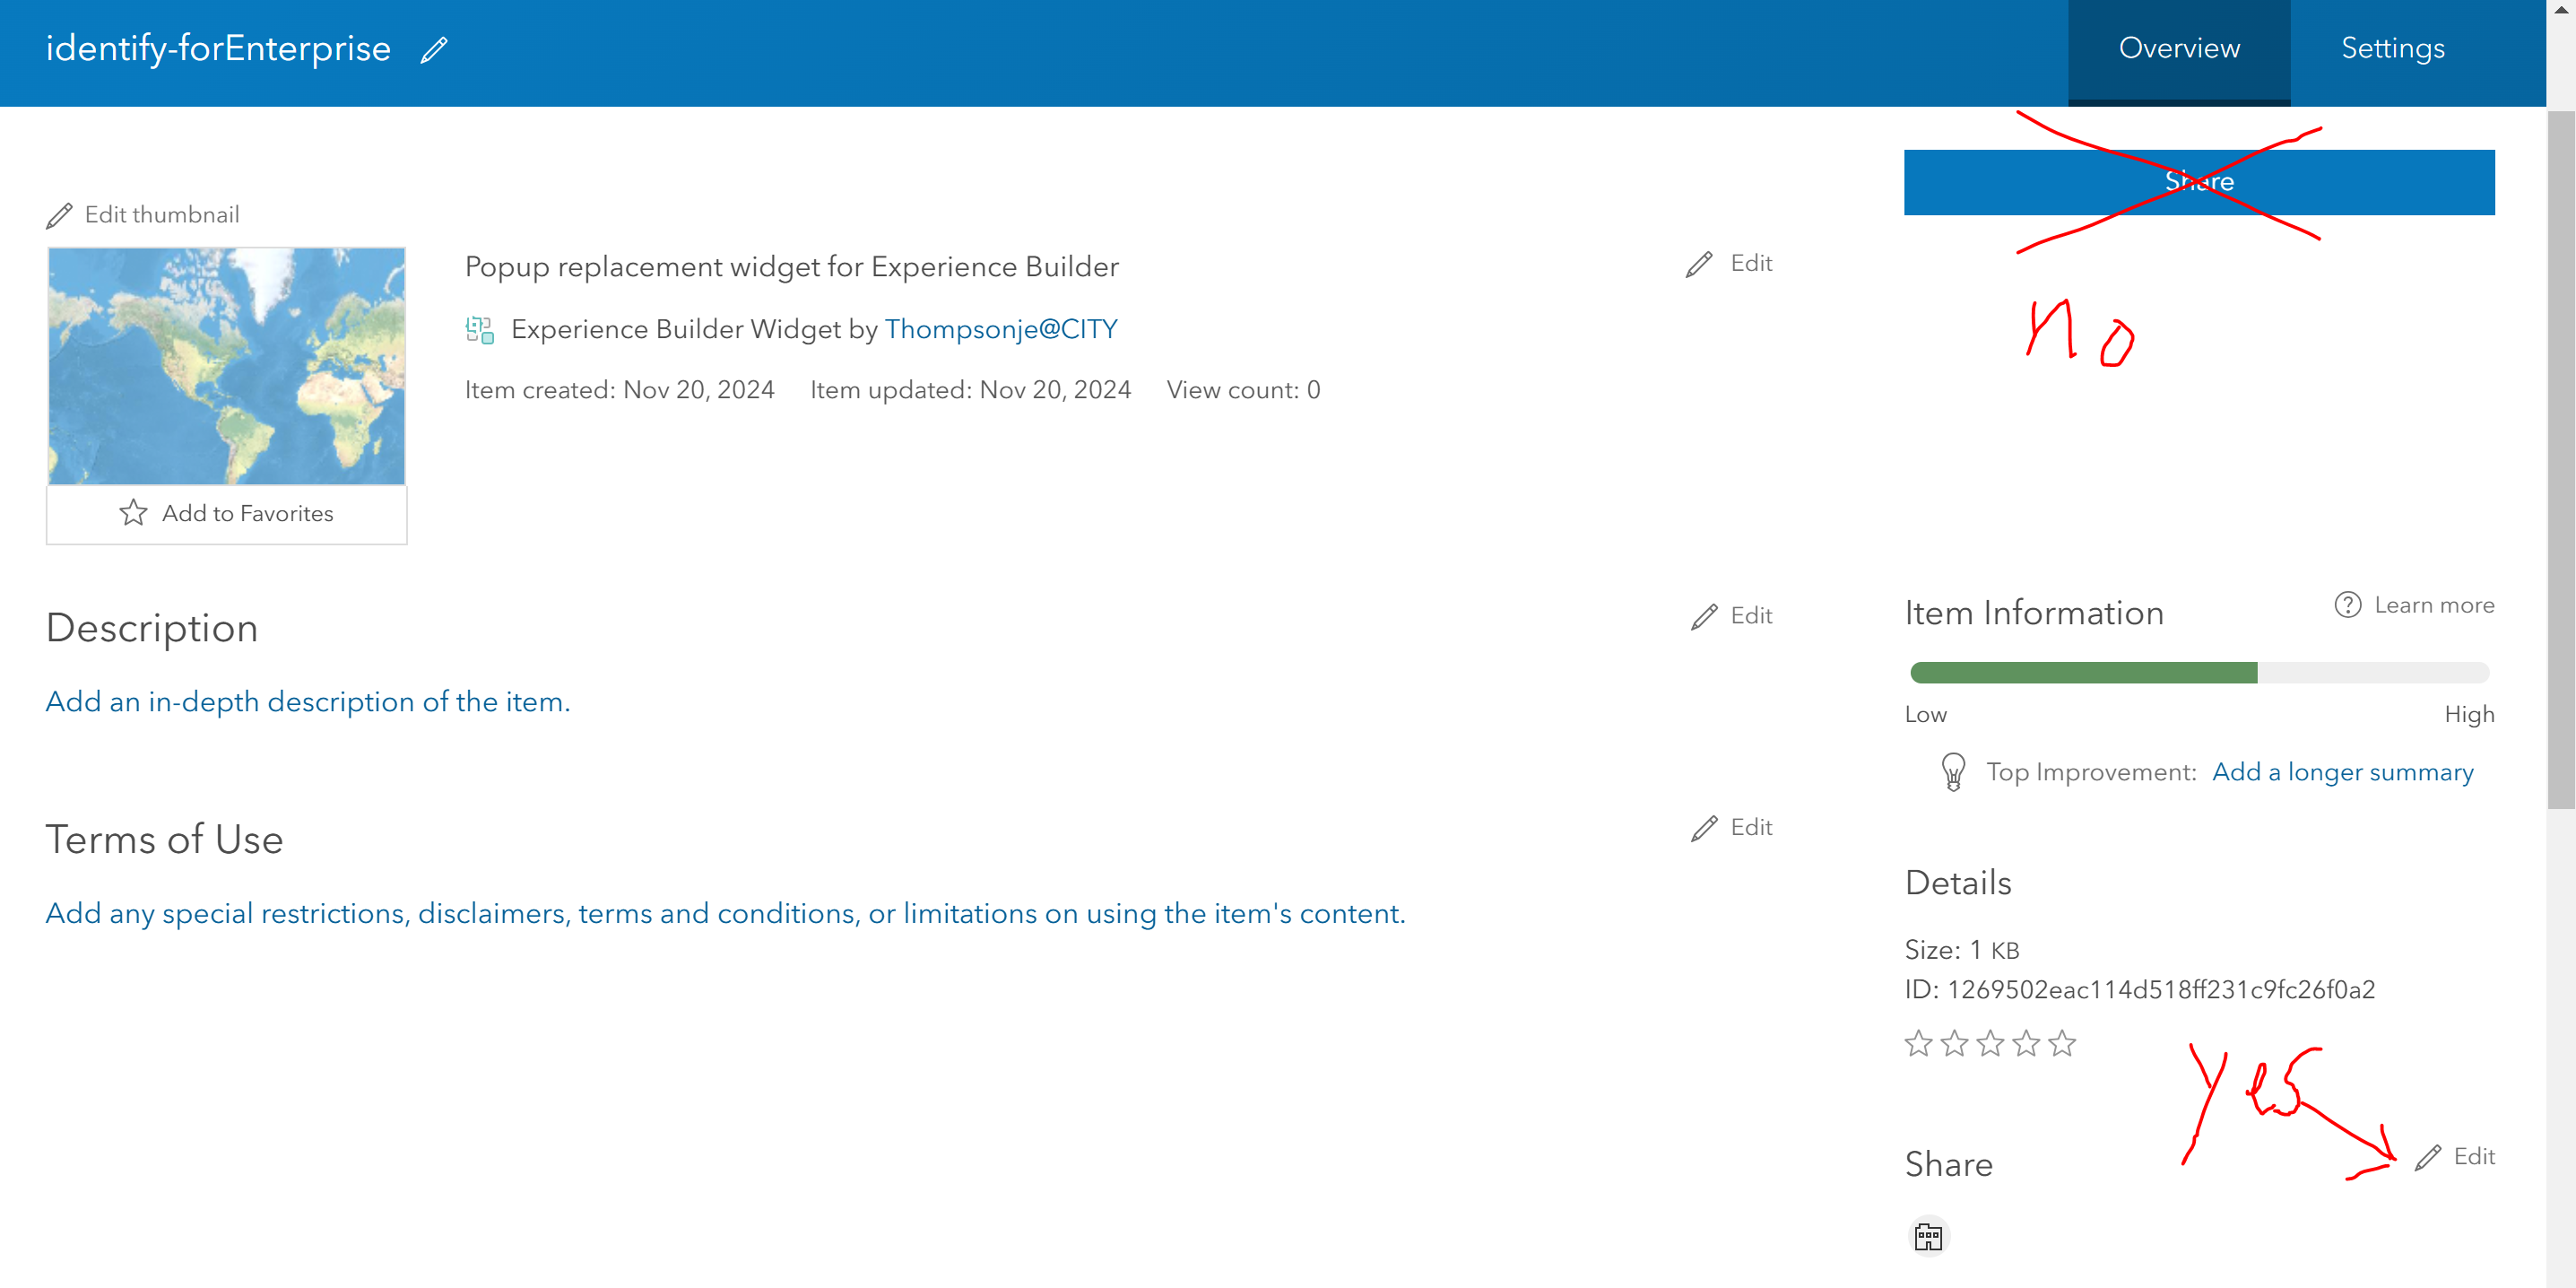This screenshot has height=1288, width=2576.
Task: Click the blue Share button
Action: [x=2199, y=181]
